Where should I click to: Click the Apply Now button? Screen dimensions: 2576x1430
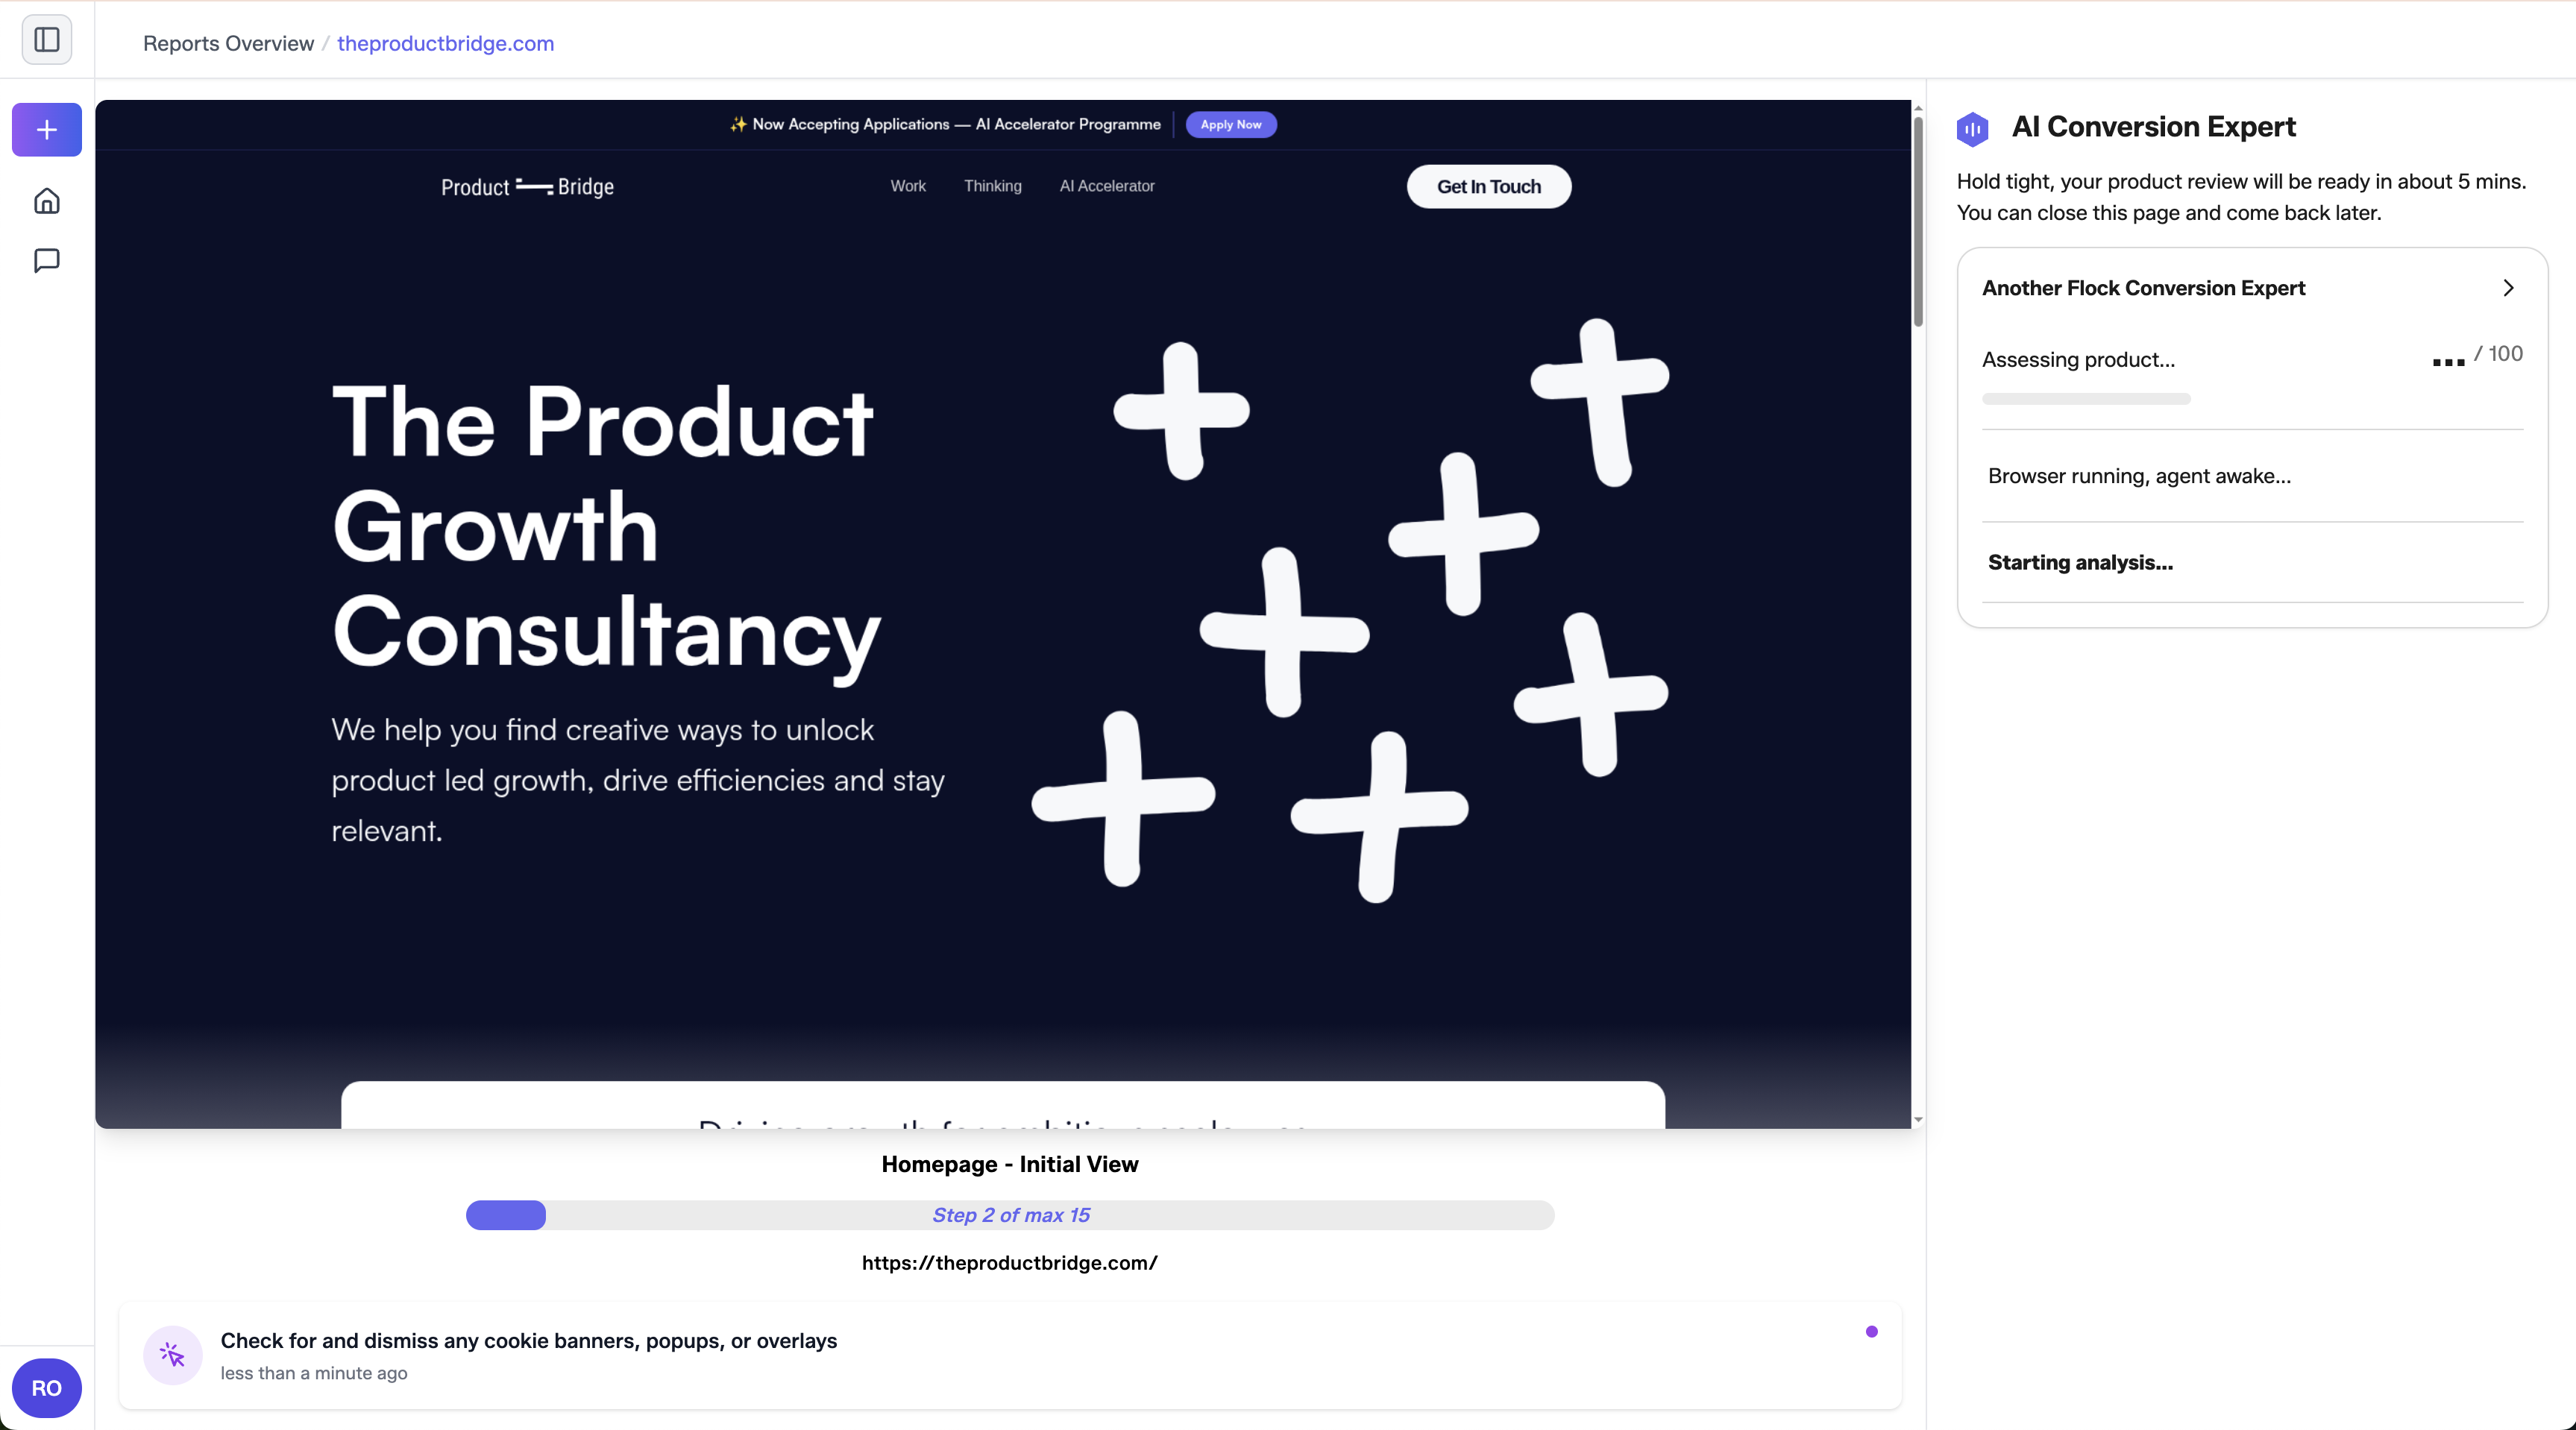pos(1230,124)
